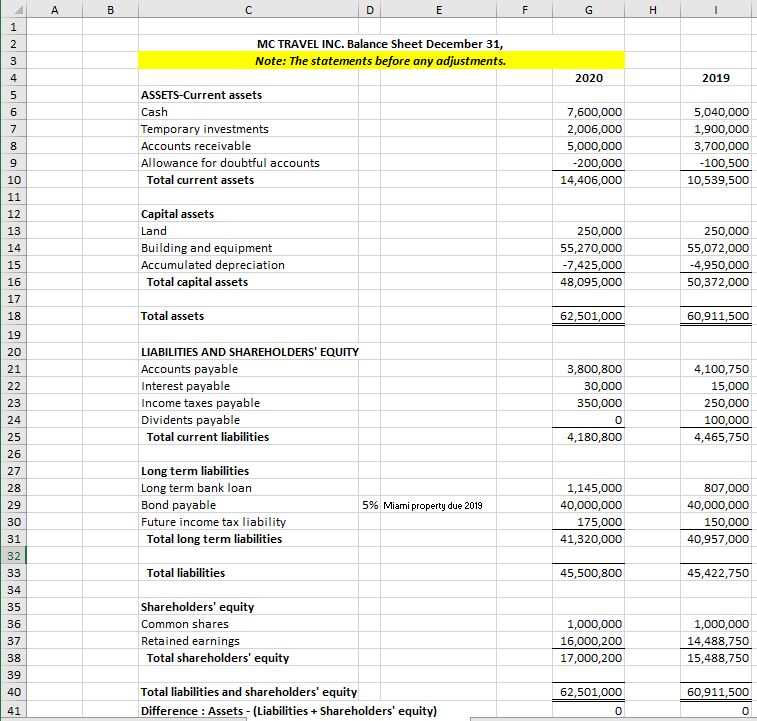
Task: Select 2020 Long term bank loan 1,145,000
Action: click(589, 488)
